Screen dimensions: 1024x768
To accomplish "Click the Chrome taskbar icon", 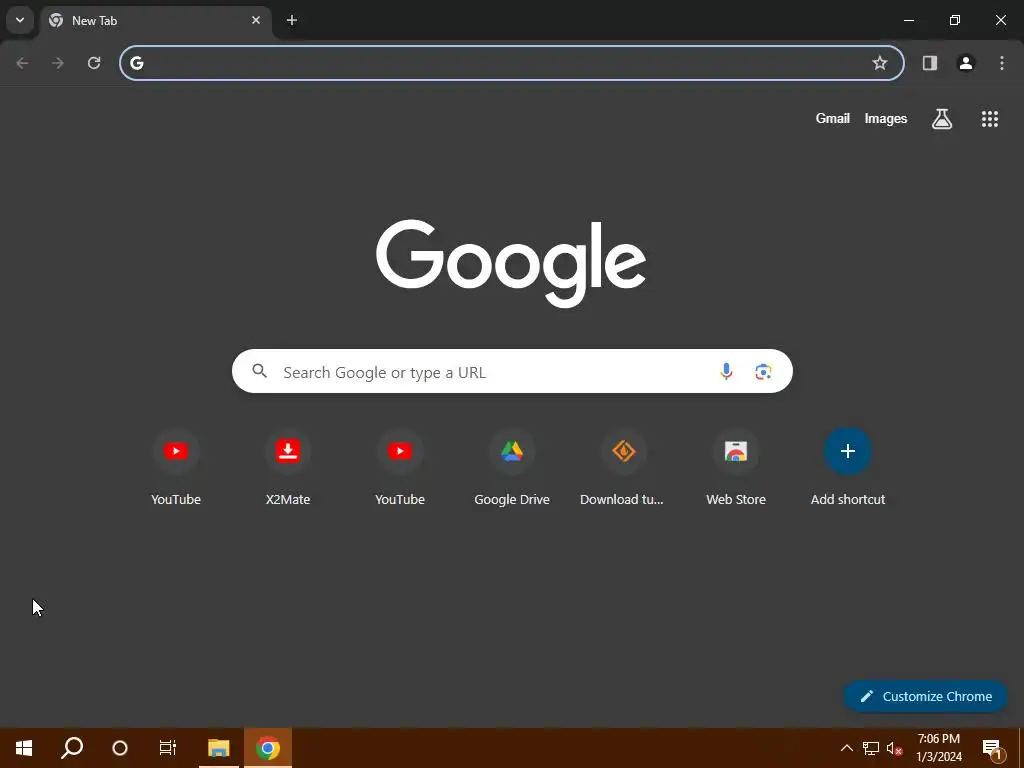I will click(x=268, y=748).
